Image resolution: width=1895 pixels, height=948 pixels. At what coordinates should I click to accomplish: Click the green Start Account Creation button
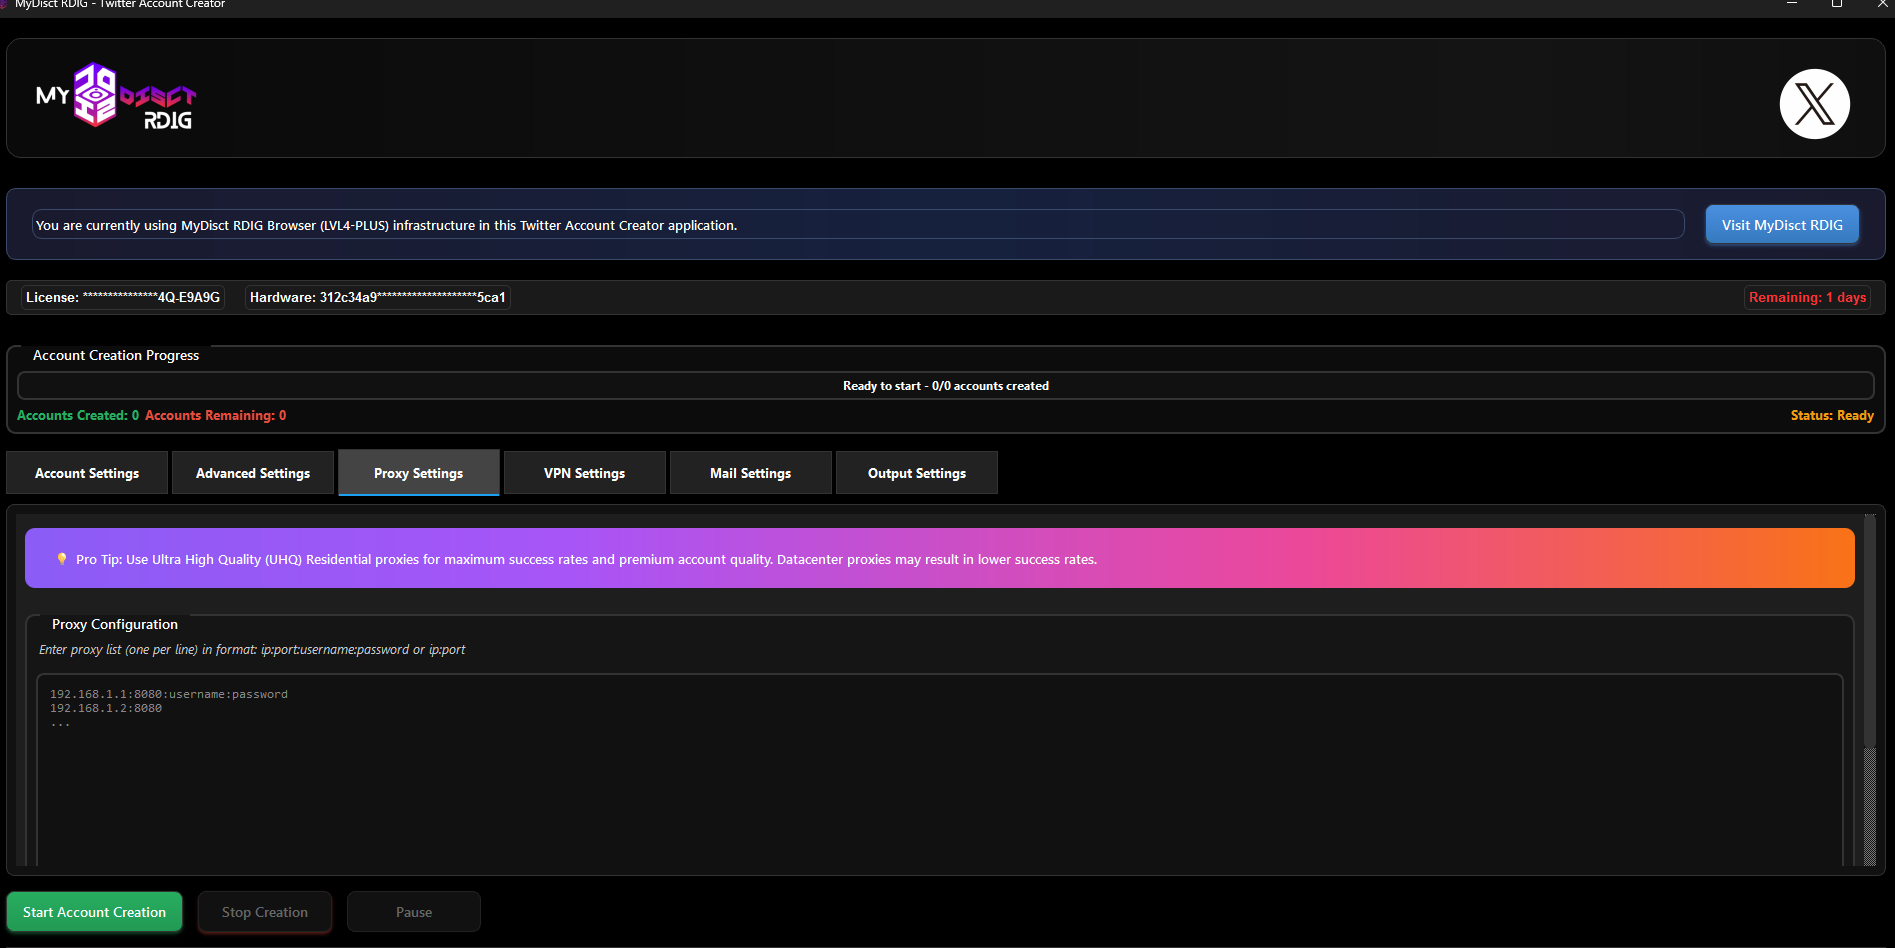(95, 912)
